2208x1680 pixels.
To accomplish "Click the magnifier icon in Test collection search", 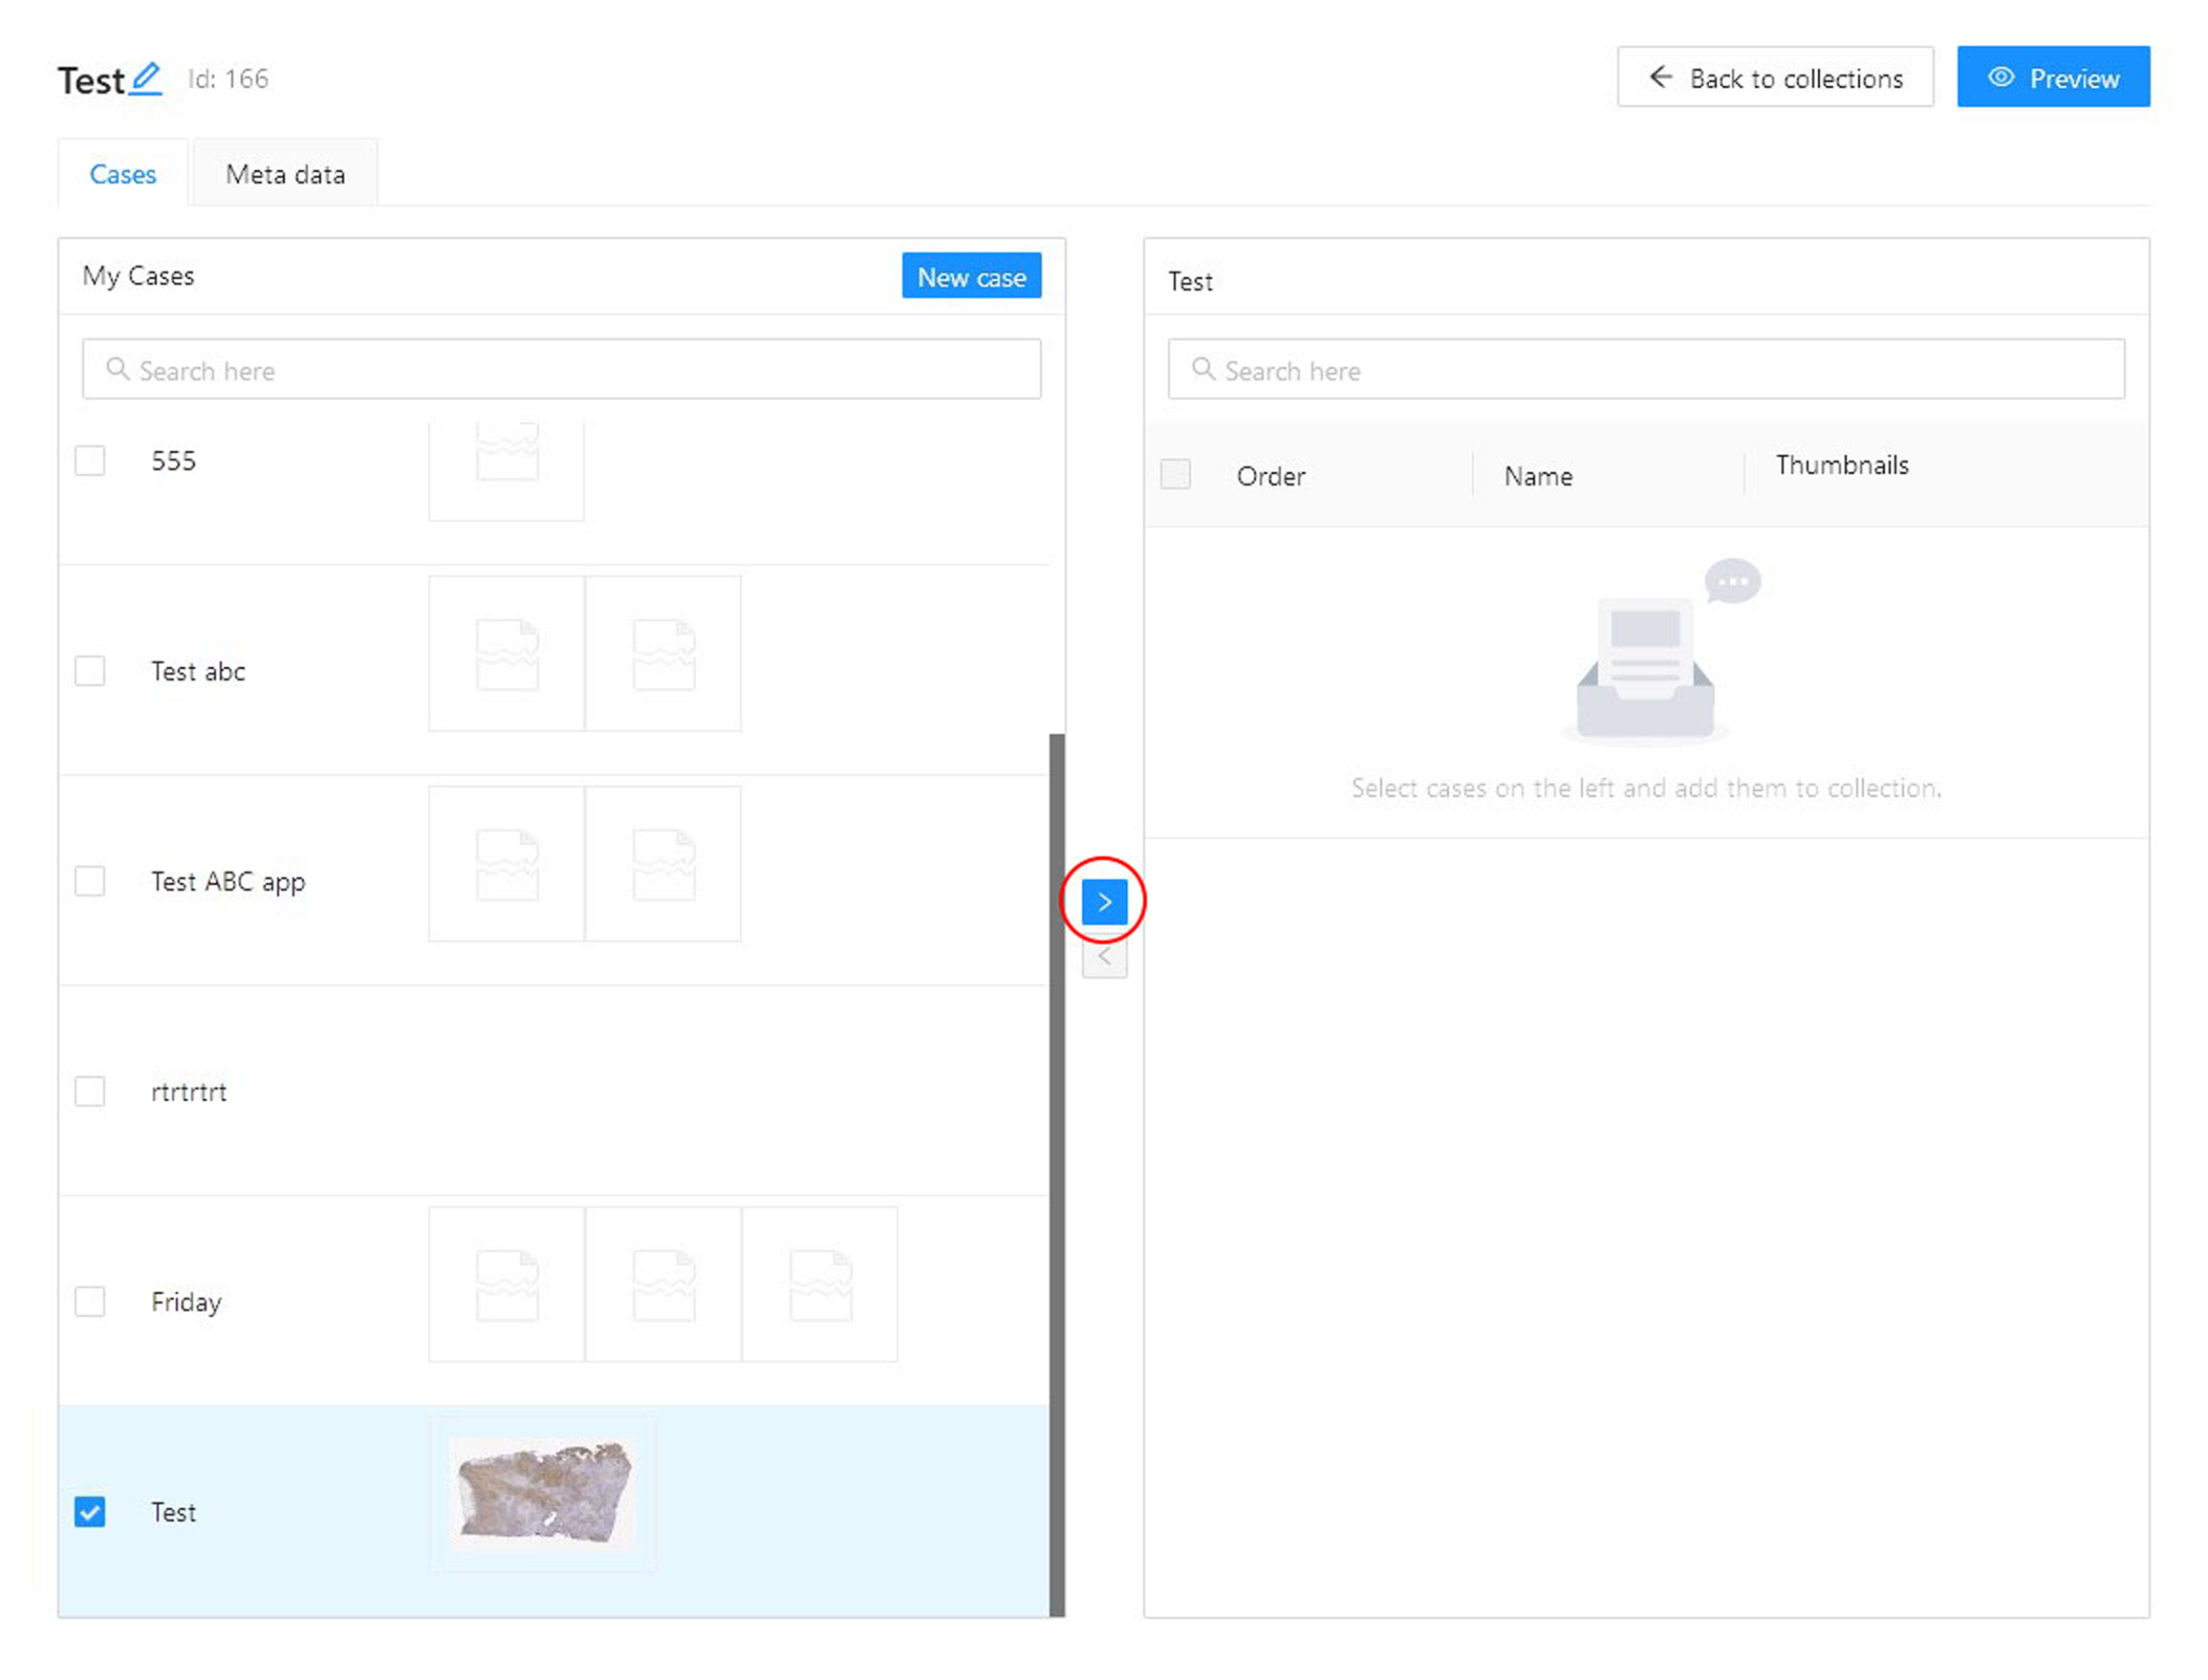I will point(1202,369).
